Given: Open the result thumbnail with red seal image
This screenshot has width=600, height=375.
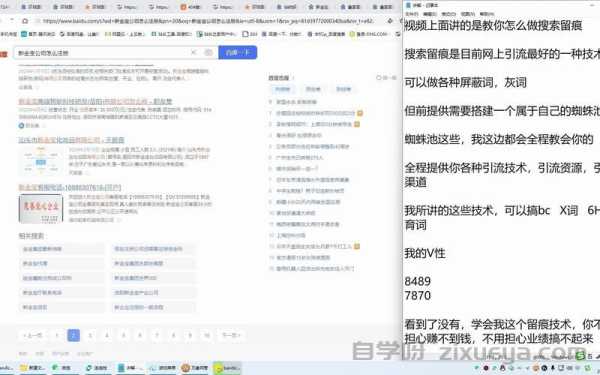Looking at the screenshot, I should tap(41, 209).
